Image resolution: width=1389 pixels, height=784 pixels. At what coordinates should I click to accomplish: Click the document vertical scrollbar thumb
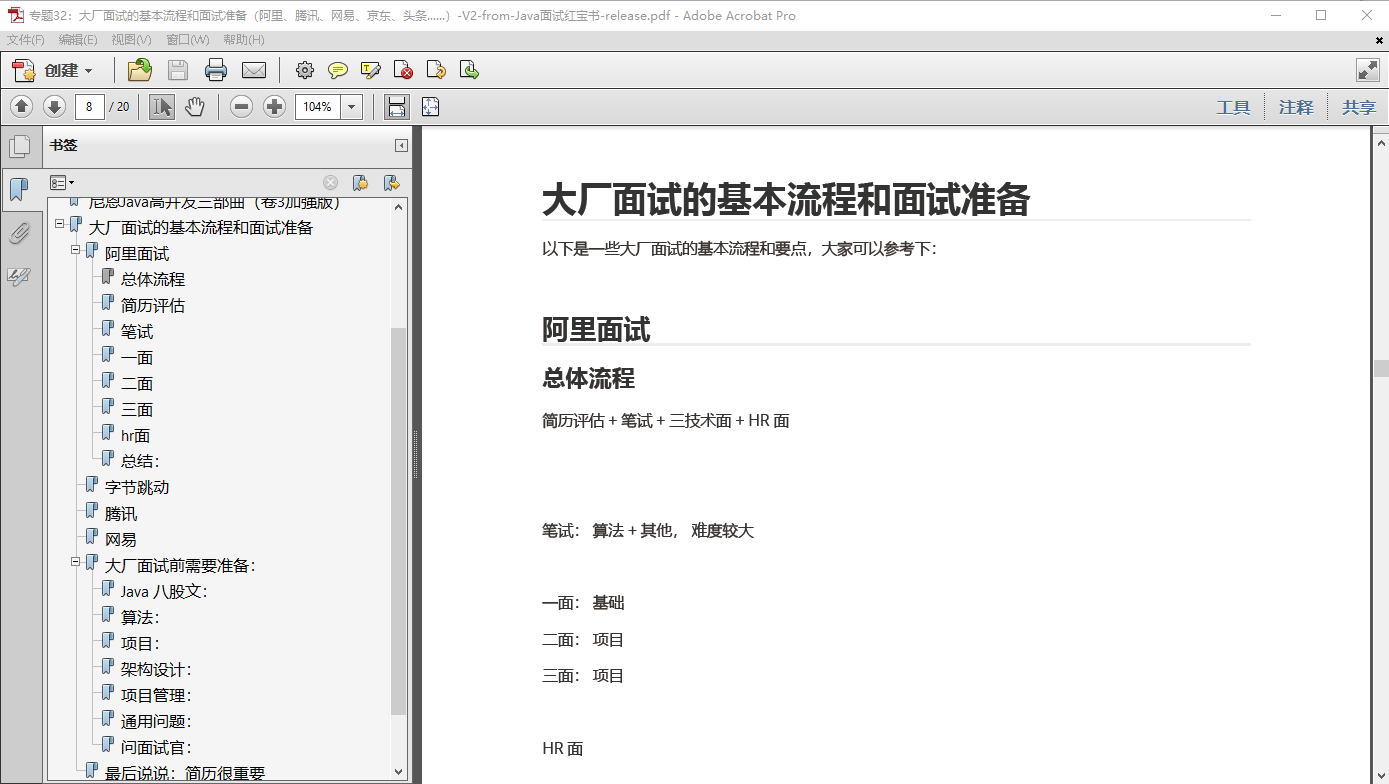(x=1381, y=368)
